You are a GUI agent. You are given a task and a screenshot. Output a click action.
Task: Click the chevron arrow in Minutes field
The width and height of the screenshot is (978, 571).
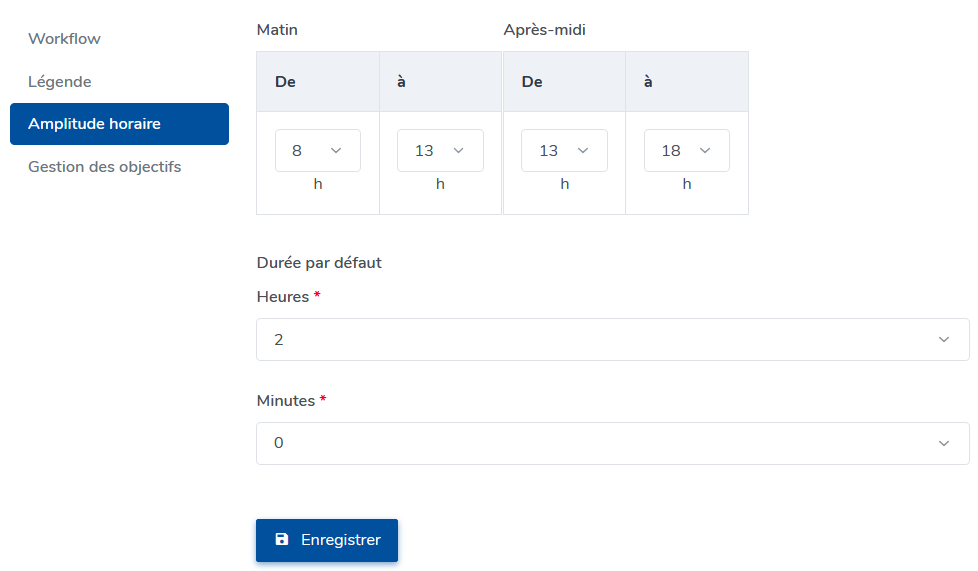[x=944, y=444]
